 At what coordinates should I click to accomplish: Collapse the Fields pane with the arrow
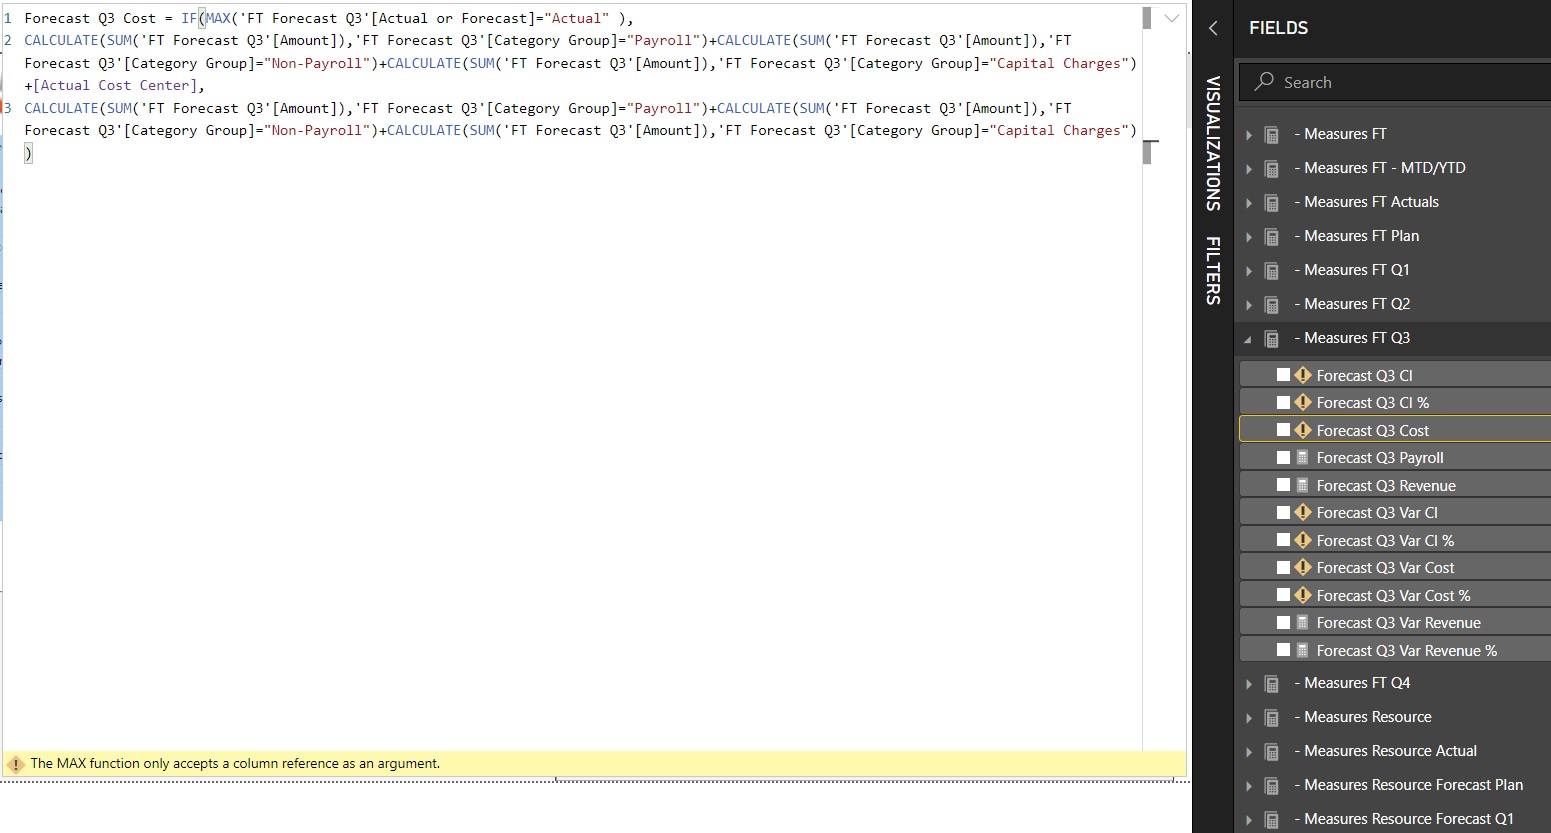[1213, 28]
